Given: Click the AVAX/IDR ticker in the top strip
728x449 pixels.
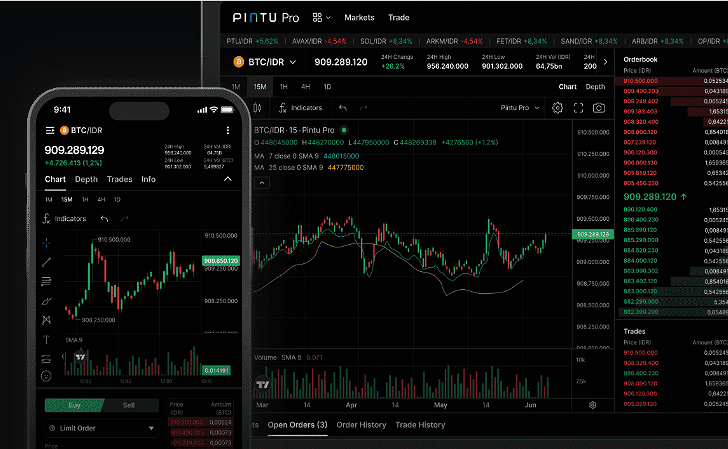Looking at the screenshot, I should coord(319,41).
